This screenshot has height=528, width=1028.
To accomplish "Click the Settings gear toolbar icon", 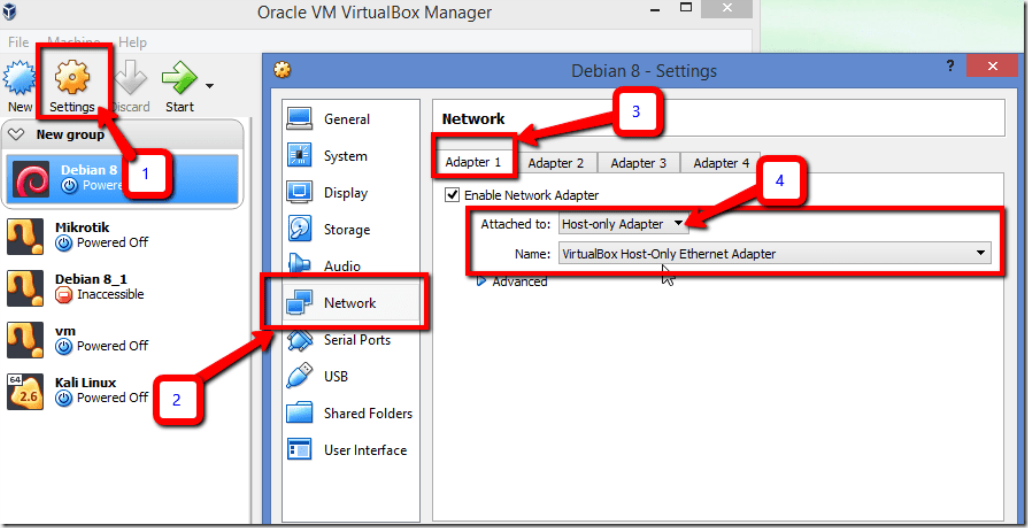I will 72,77.
